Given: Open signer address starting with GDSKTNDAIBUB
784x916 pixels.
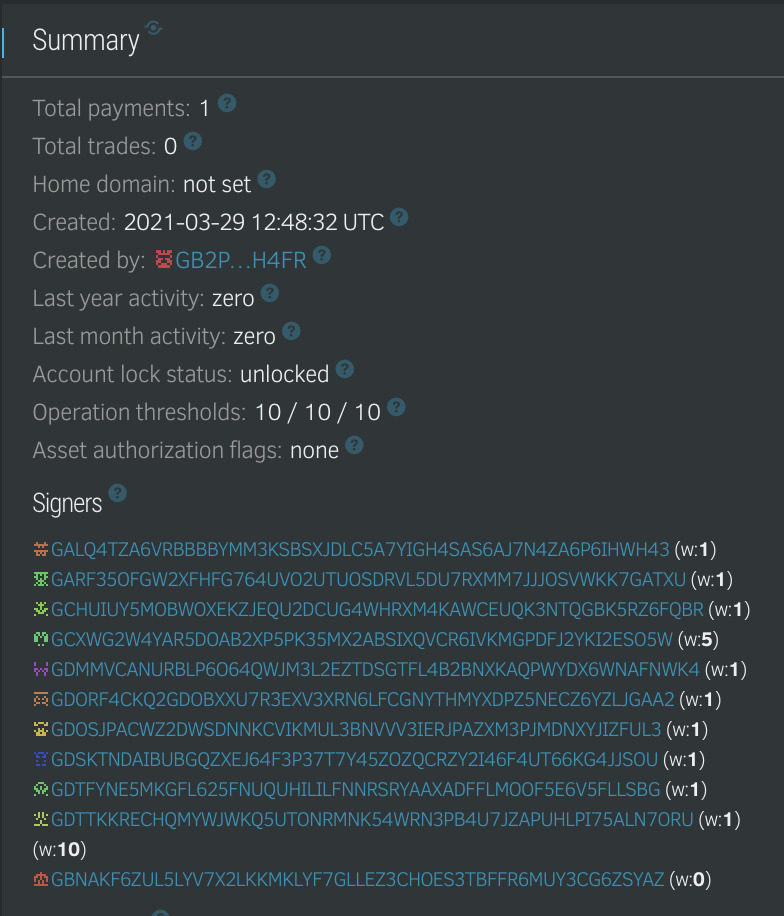Looking at the screenshot, I should (x=354, y=759).
